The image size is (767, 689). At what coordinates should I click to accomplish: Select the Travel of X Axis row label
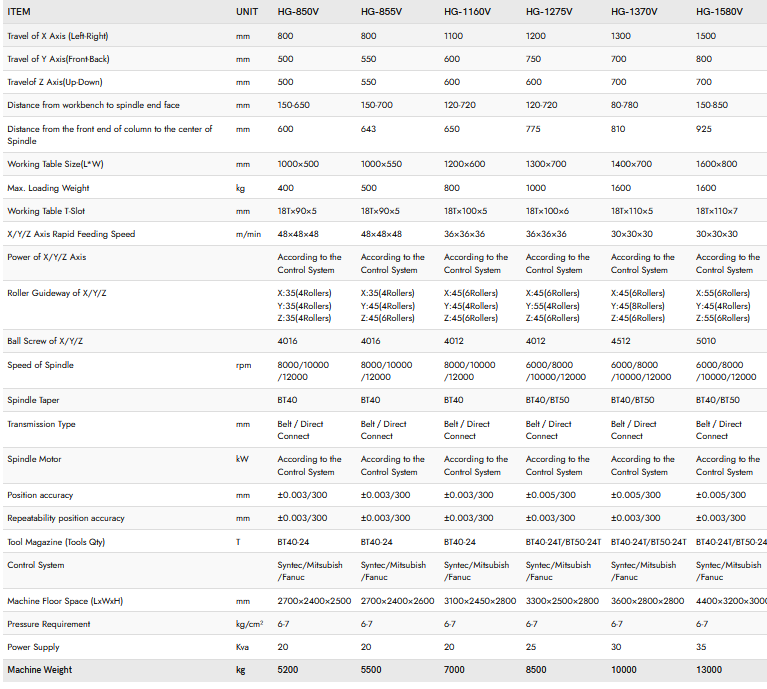[x=56, y=36]
